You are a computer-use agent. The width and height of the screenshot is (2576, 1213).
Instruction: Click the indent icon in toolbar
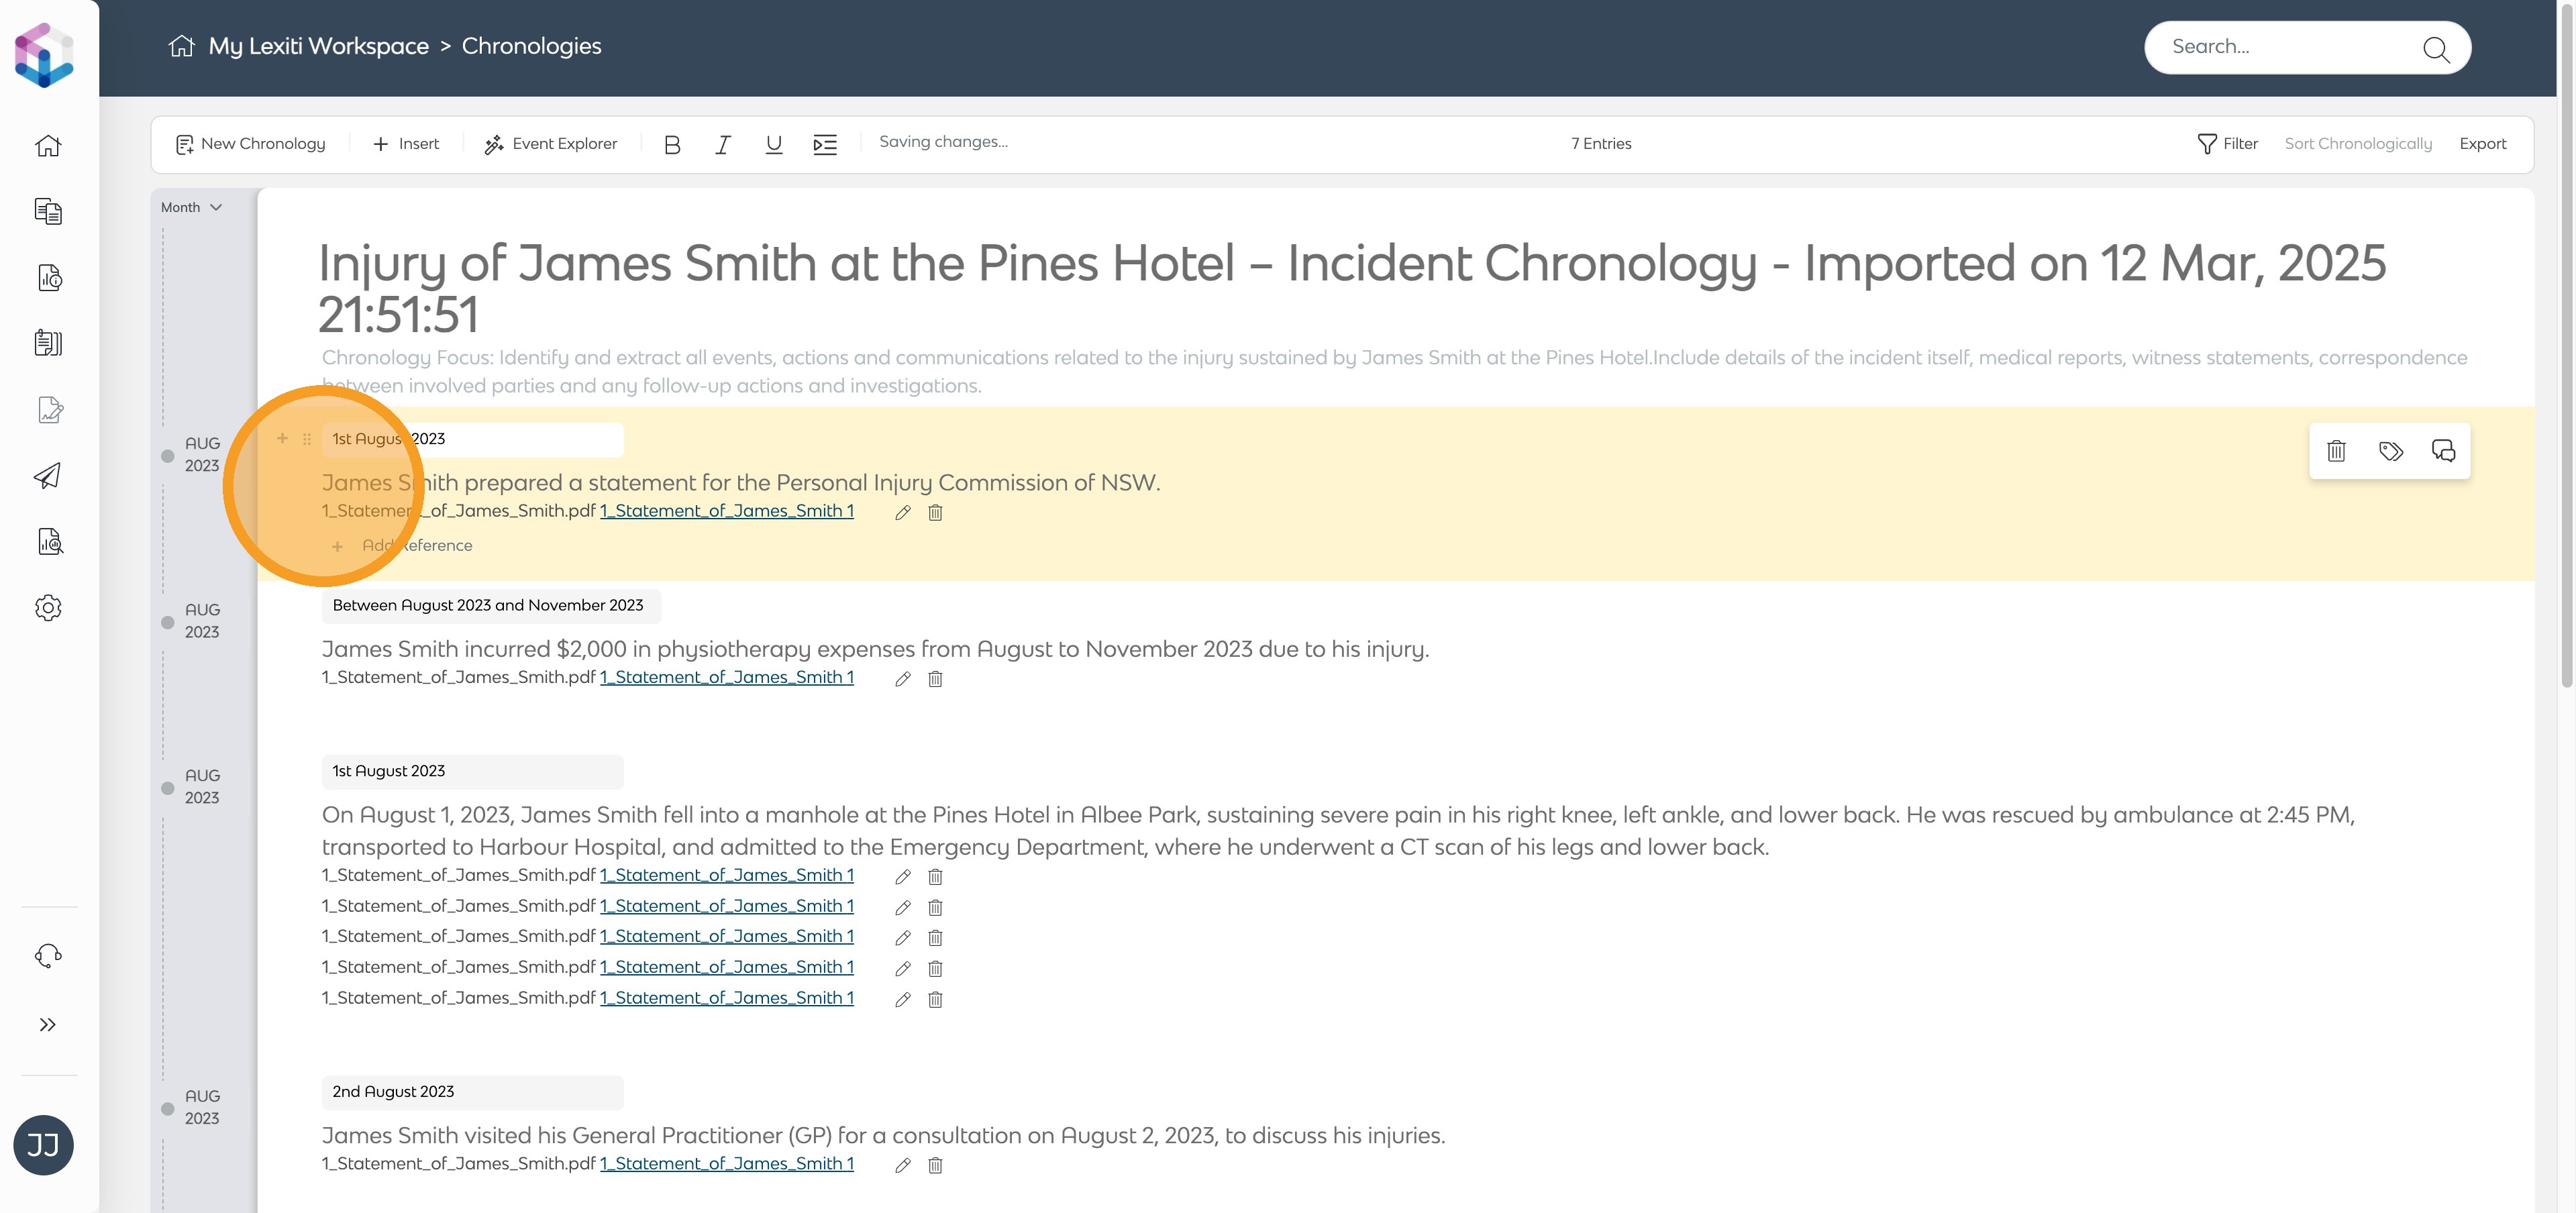[x=824, y=144]
